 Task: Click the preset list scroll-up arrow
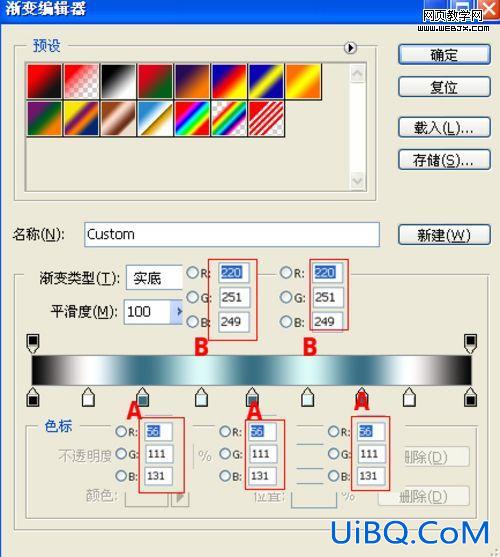(357, 74)
